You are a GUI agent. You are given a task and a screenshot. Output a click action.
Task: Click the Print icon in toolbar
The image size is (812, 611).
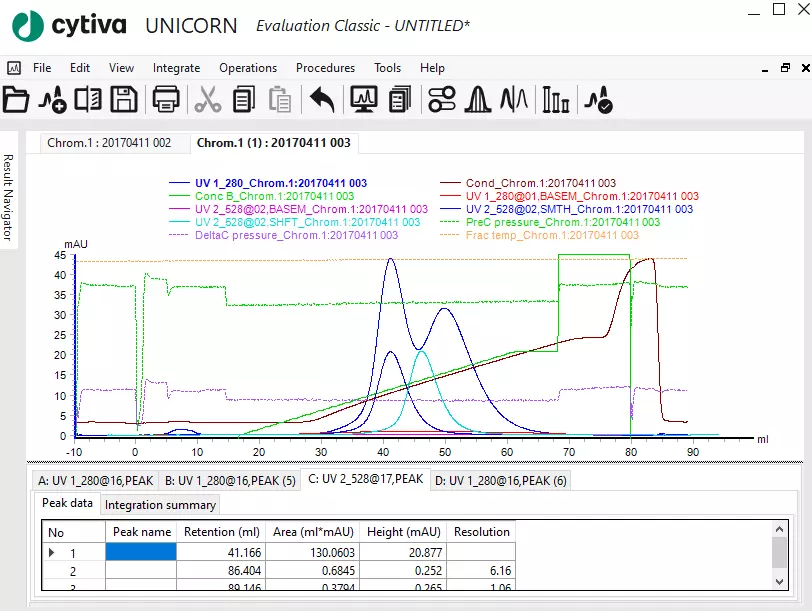166,99
